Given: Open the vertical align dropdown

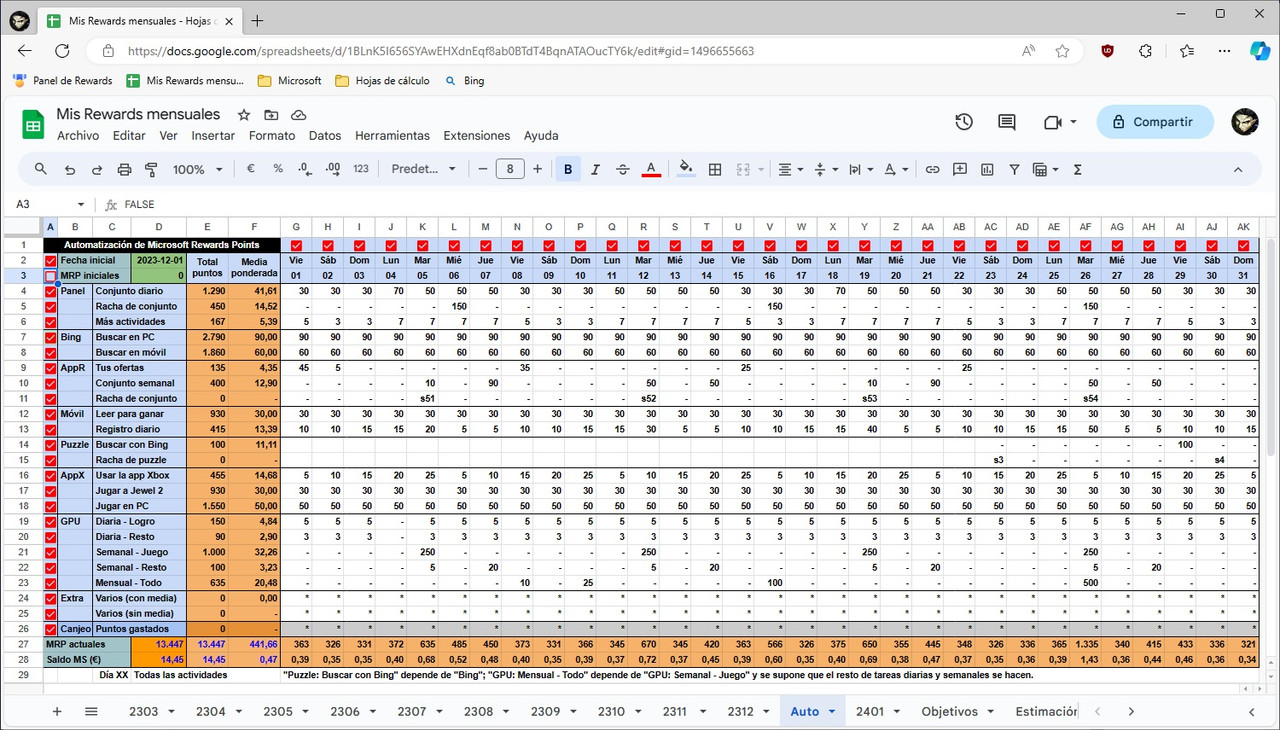Looking at the screenshot, I should 826,169.
